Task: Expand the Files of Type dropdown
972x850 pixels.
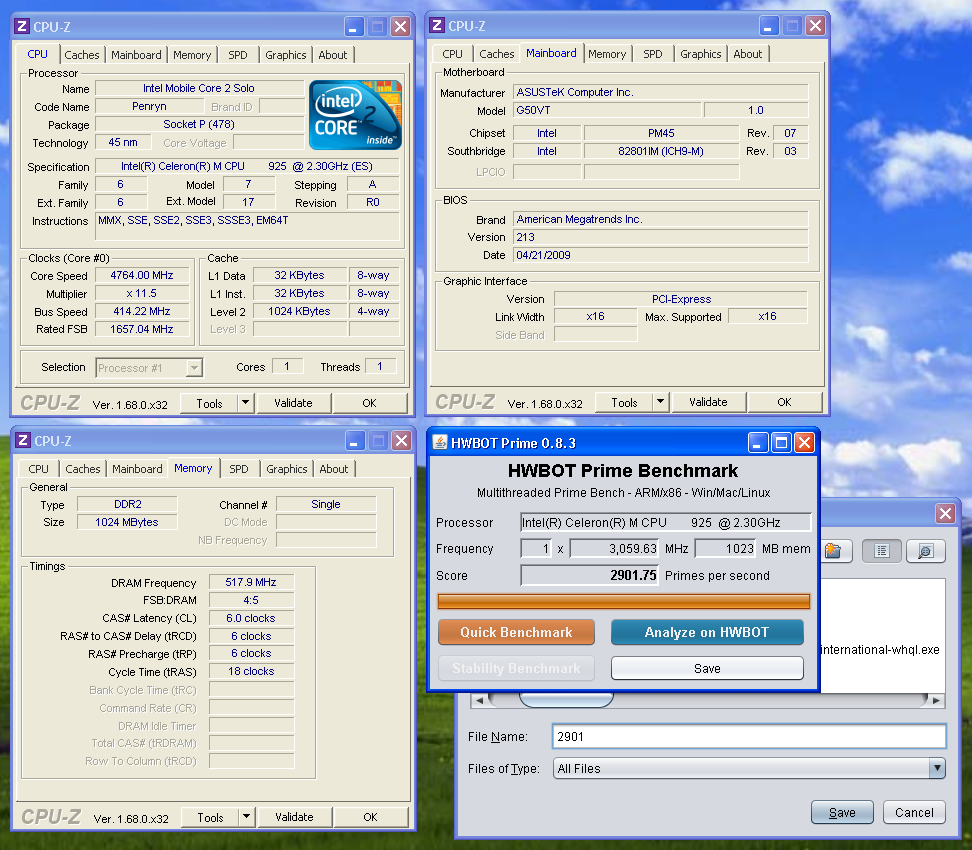Action: (x=936, y=768)
